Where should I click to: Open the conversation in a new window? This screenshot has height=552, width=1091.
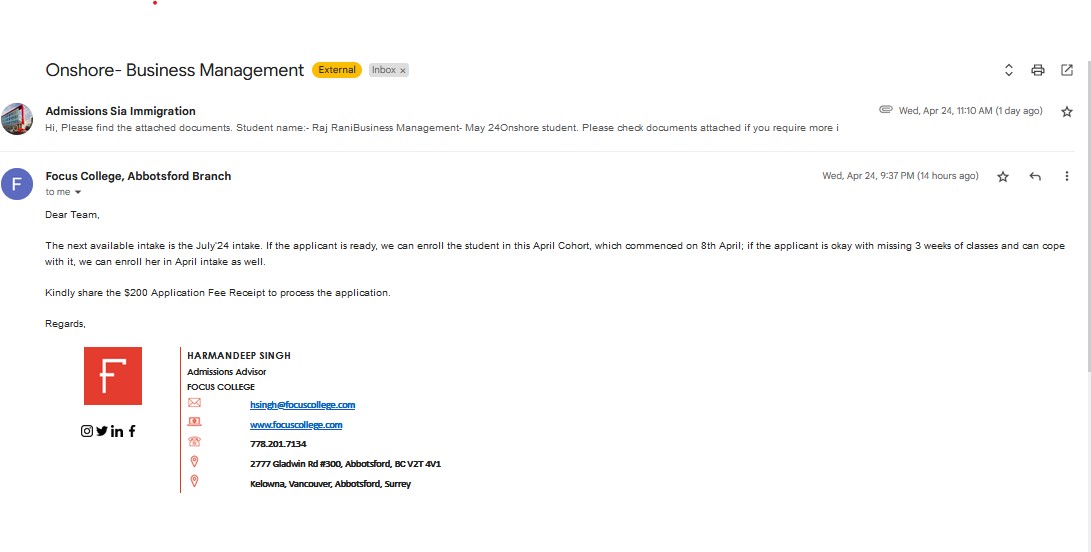[x=1067, y=70]
